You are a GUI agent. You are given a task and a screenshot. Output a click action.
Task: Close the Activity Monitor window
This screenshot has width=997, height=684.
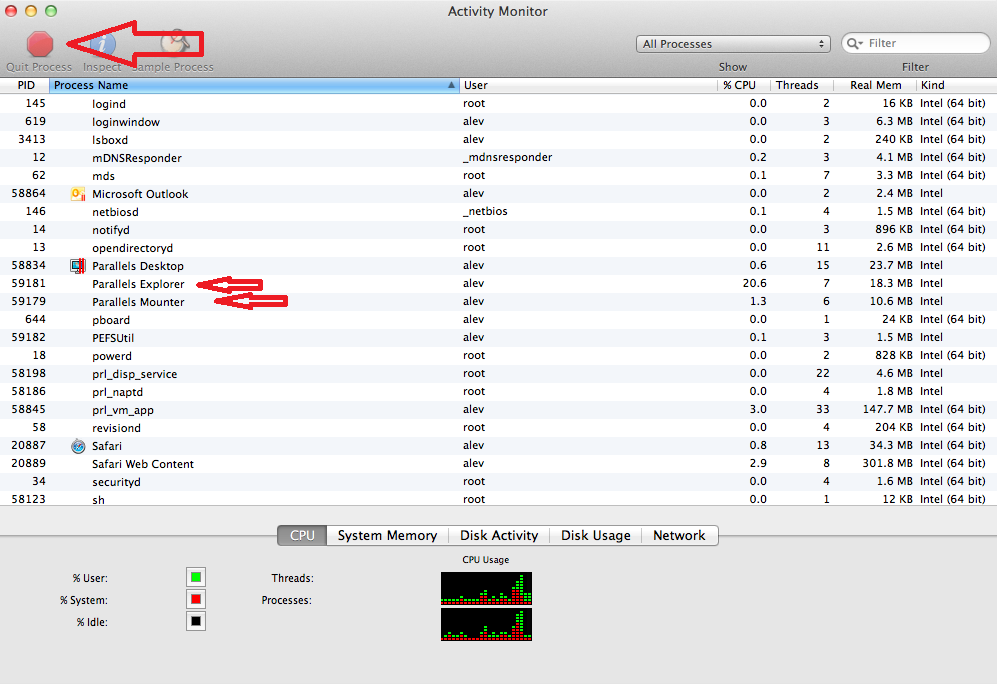click(11, 11)
